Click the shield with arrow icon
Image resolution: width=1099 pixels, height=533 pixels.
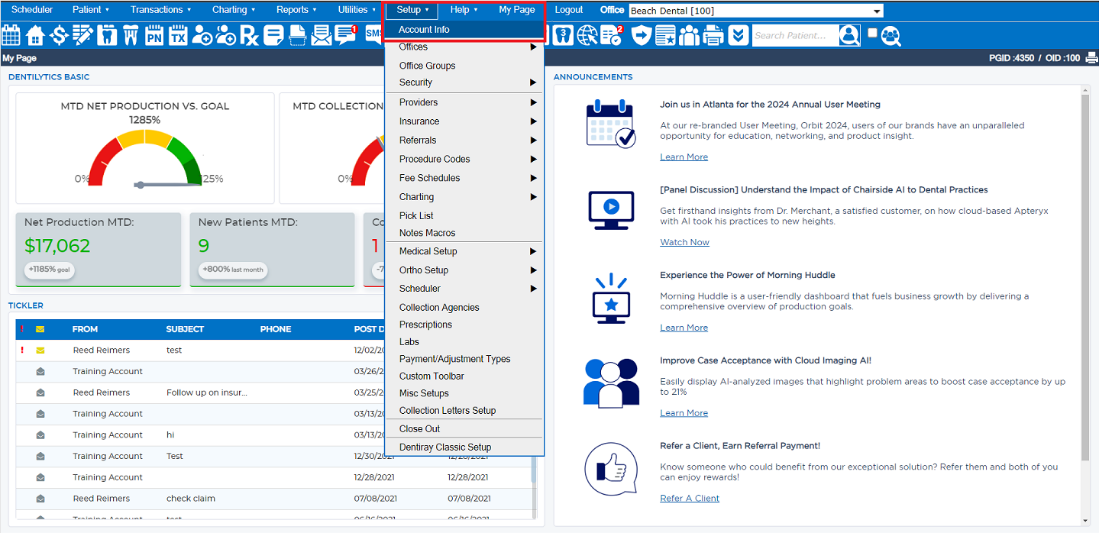click(x=642, y=34)
